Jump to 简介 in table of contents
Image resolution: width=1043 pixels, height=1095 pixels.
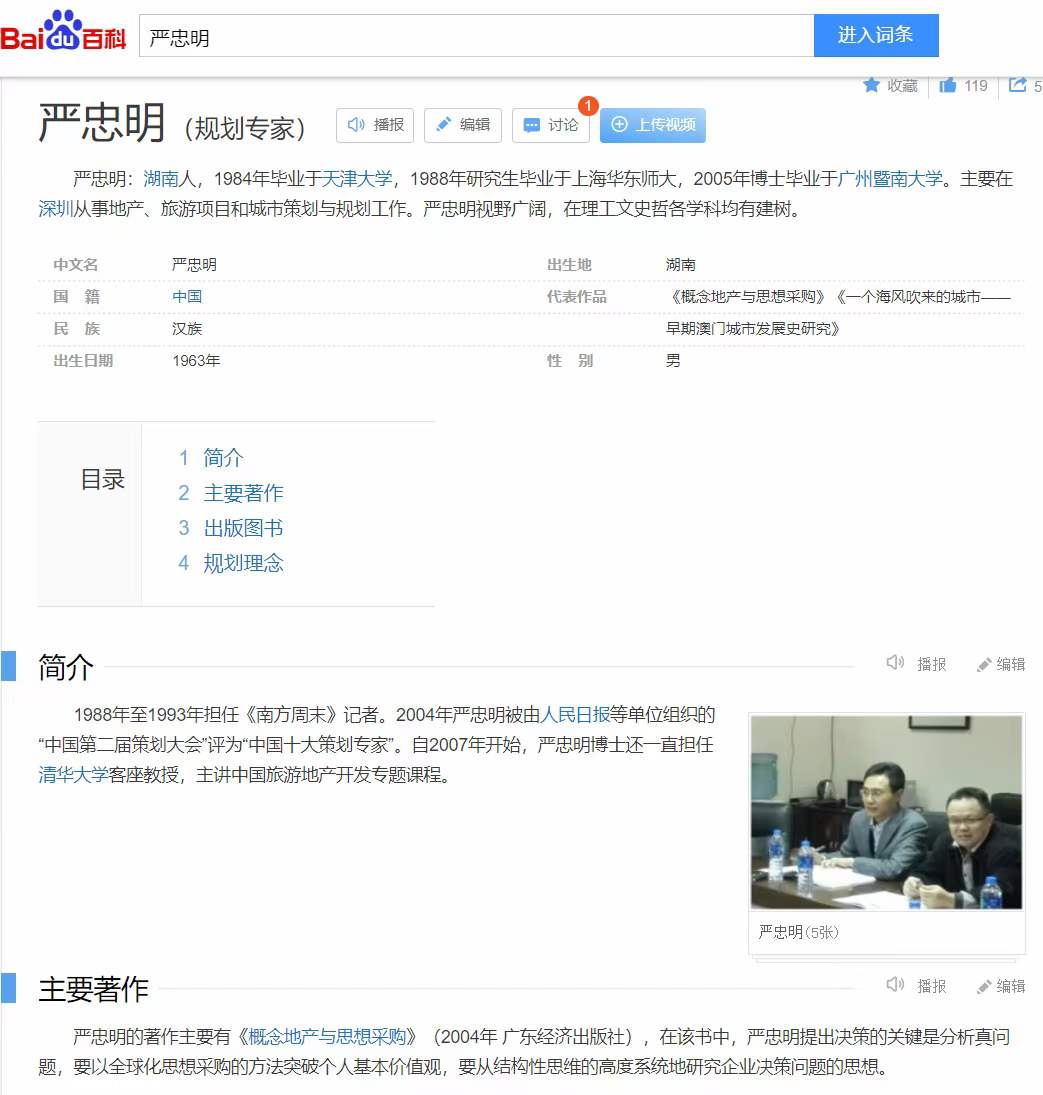(223, 458)
